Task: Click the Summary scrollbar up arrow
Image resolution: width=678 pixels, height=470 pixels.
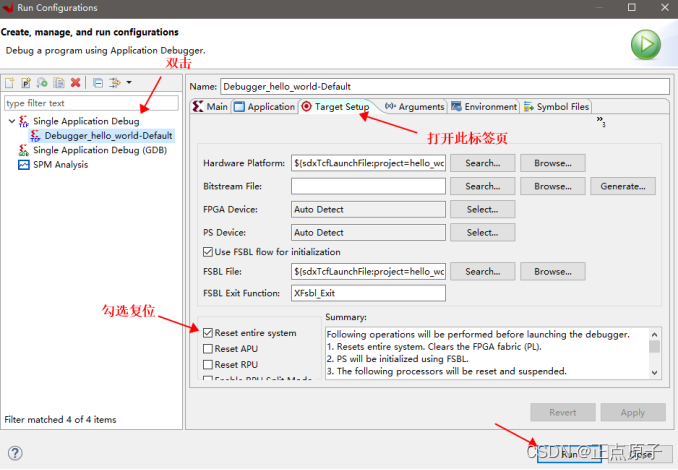Action: coord(655,334)
